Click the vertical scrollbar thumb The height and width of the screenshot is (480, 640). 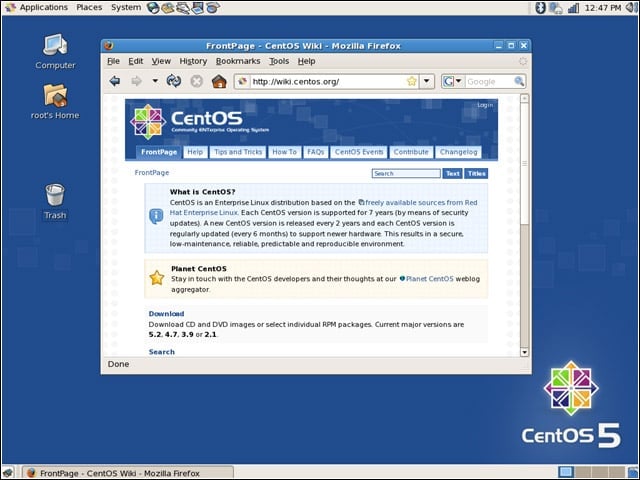524,163
